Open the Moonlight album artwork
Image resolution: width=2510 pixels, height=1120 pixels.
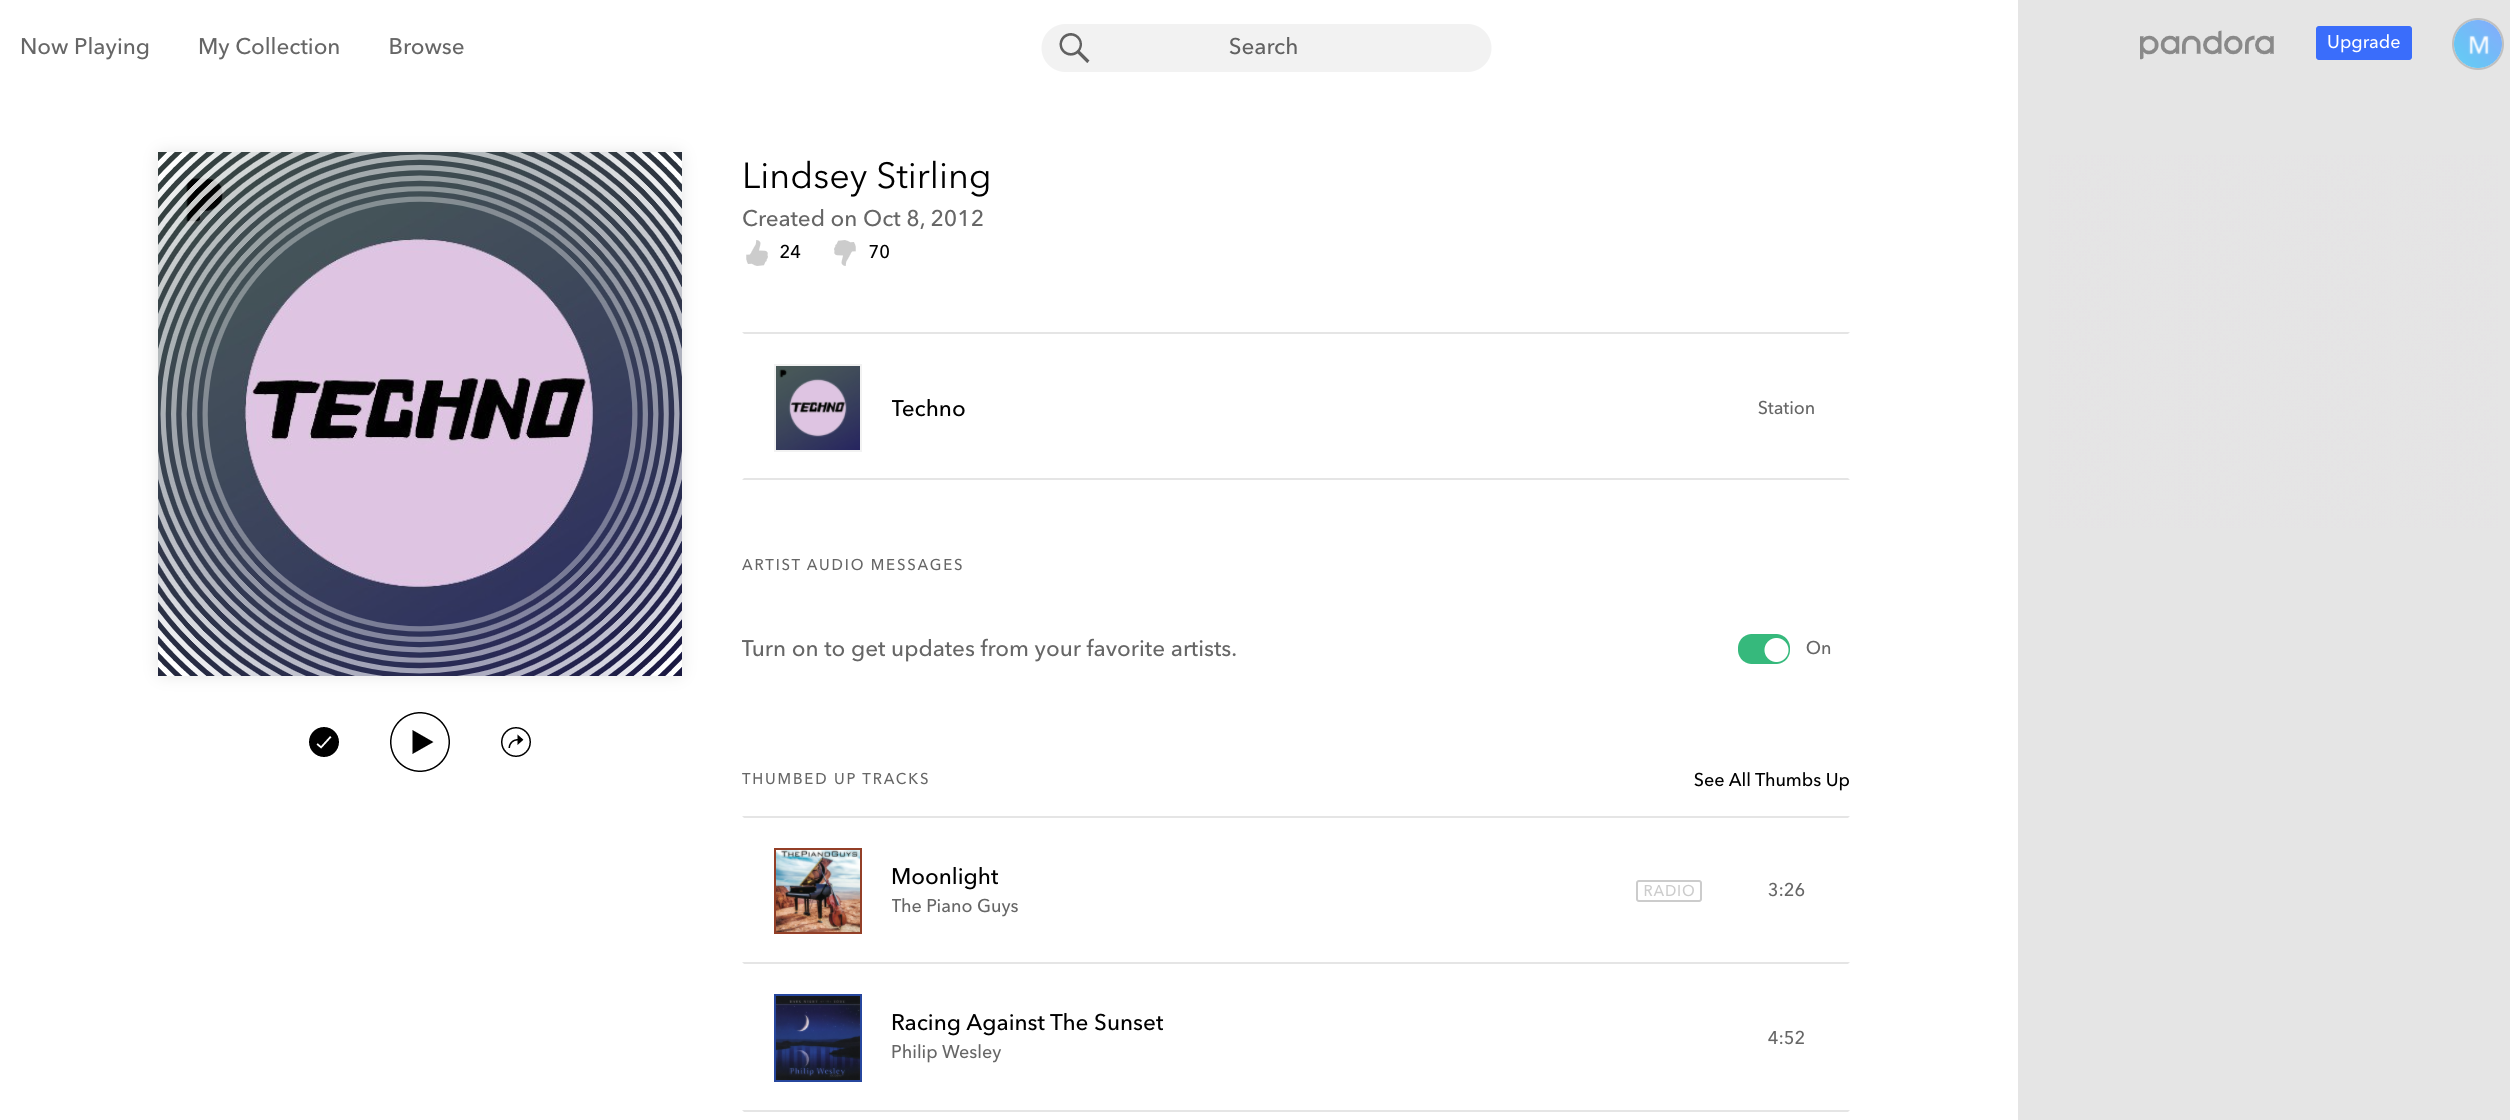(817, 890)
